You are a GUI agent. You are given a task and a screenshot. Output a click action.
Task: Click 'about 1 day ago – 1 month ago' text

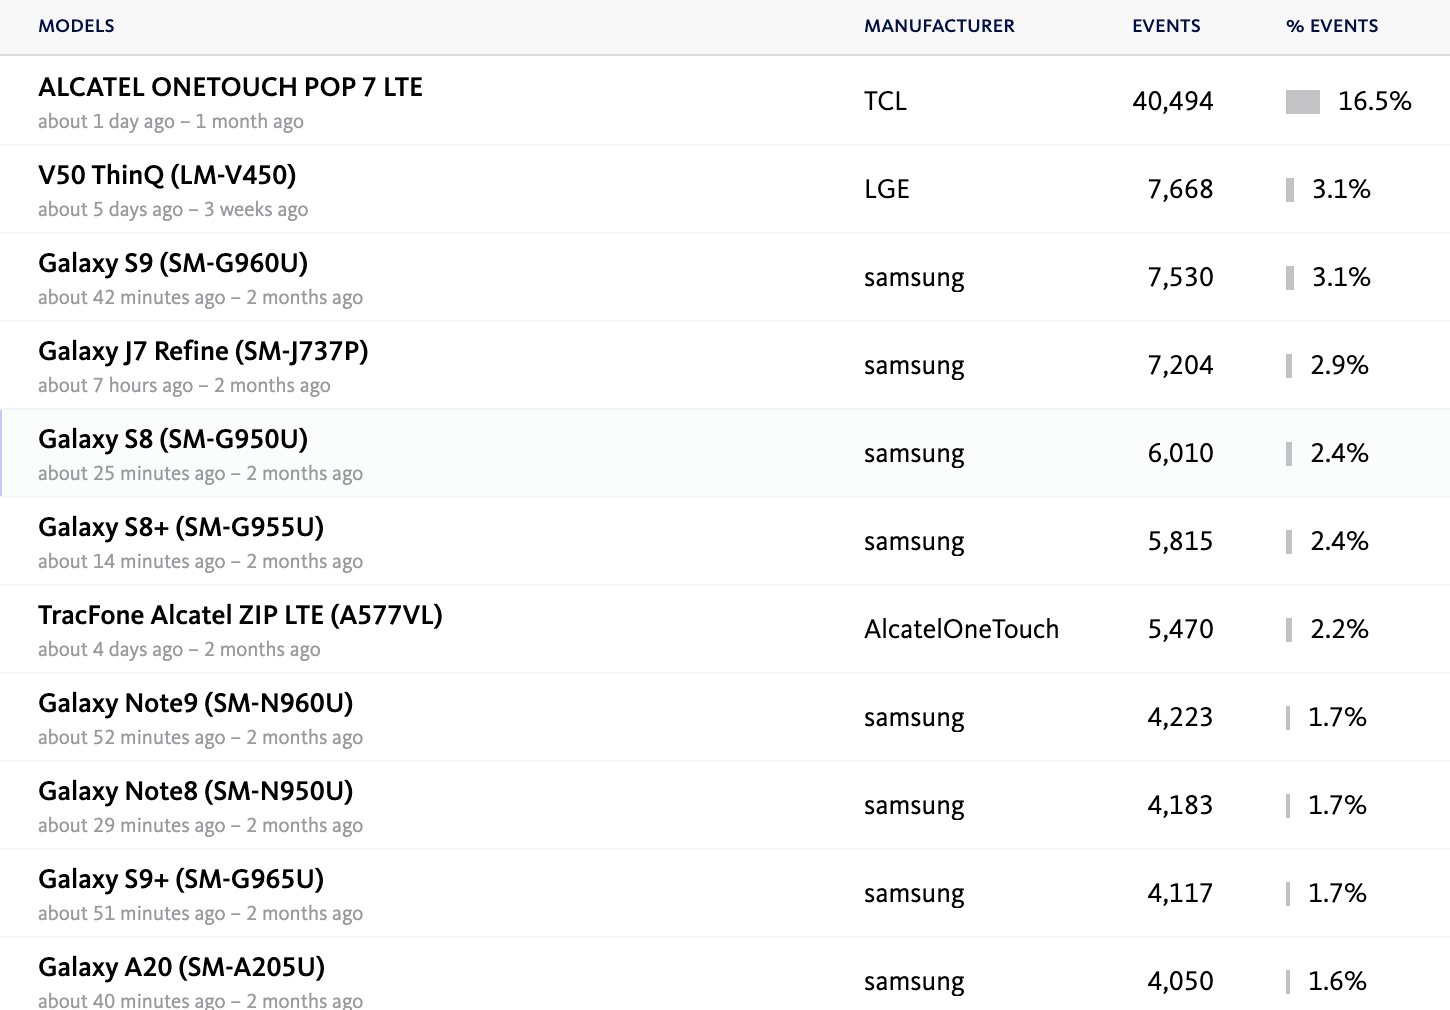coord(171,122)
